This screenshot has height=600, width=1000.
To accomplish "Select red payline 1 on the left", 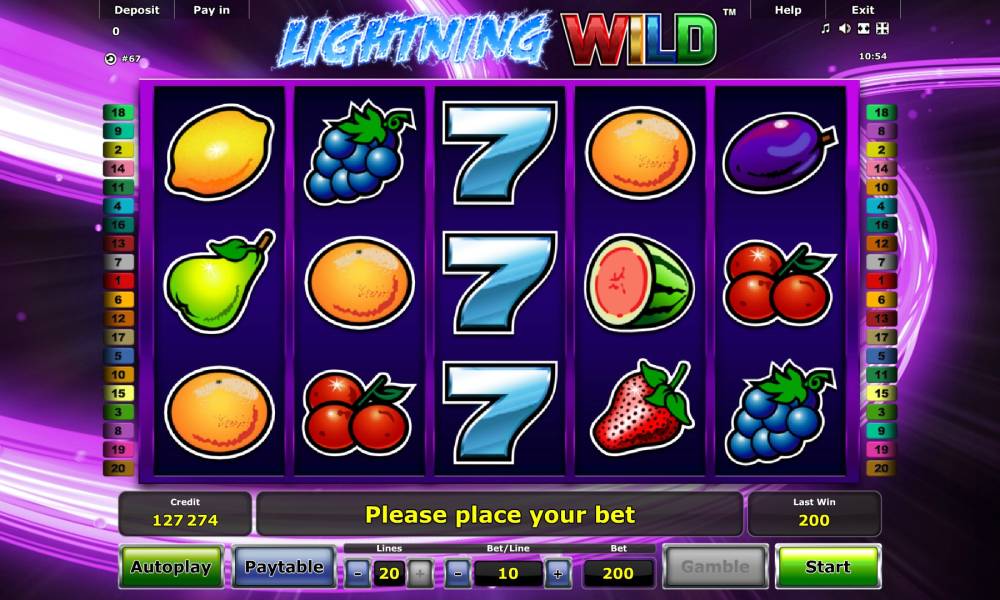I will pyautogui.click(x=118, y=281).
